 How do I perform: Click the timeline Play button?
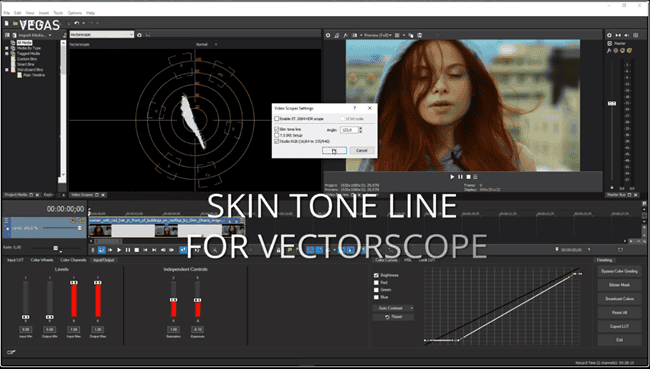click(119, 250)
